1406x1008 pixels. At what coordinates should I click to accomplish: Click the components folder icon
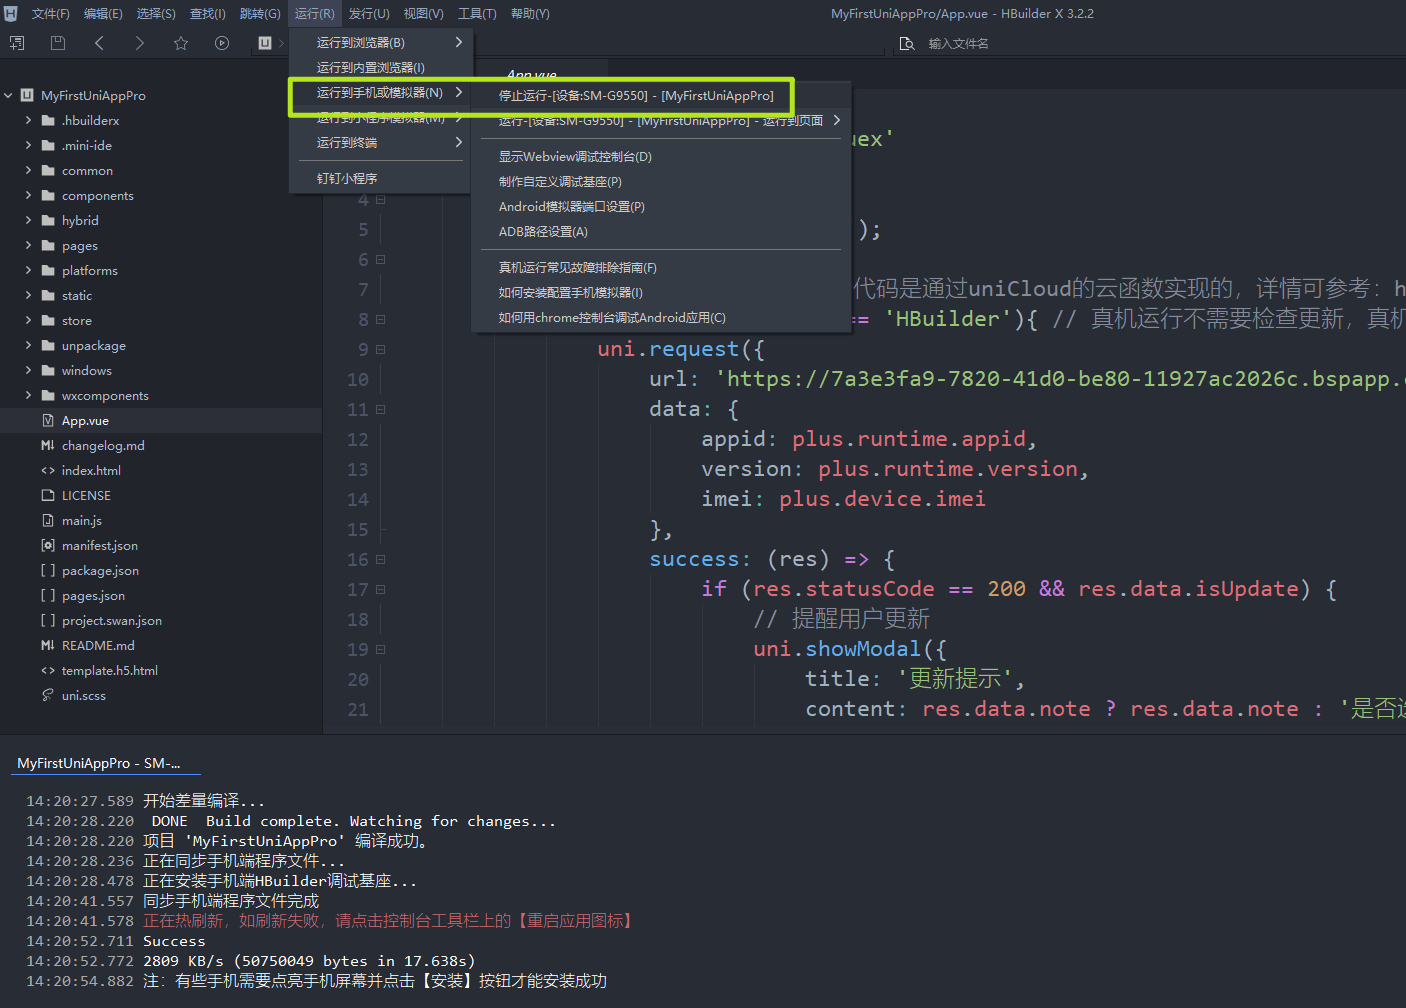48,196
